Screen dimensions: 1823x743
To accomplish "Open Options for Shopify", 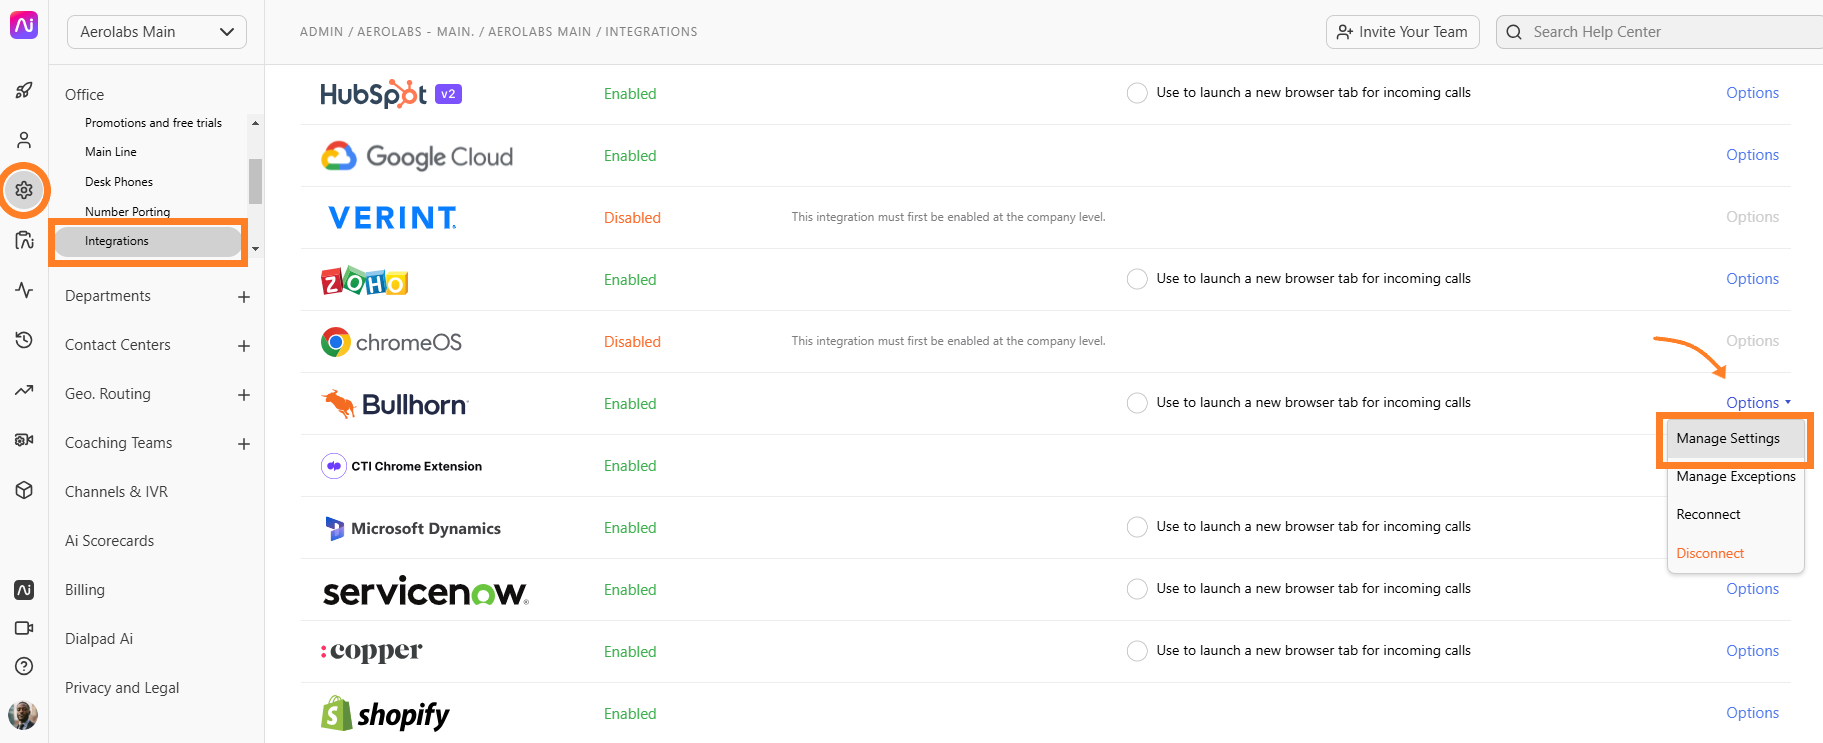I will point(1752,713).
